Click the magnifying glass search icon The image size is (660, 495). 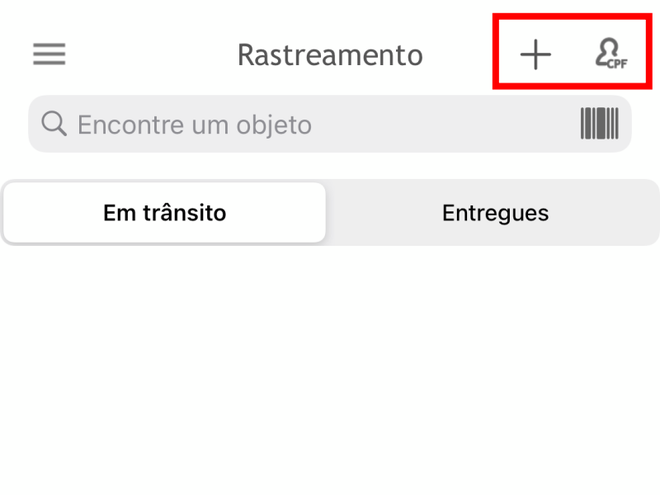coord(54,124)
